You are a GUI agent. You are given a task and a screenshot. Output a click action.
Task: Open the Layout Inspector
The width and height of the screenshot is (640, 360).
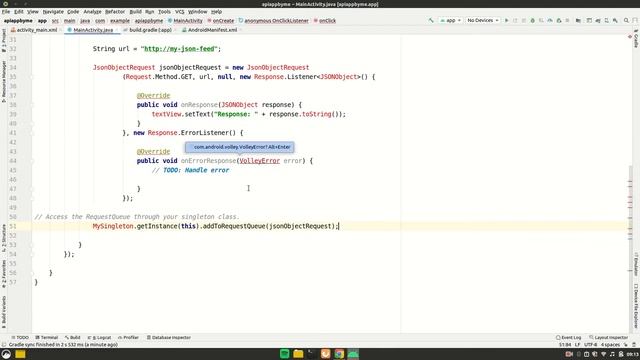[x=609, y=338]
